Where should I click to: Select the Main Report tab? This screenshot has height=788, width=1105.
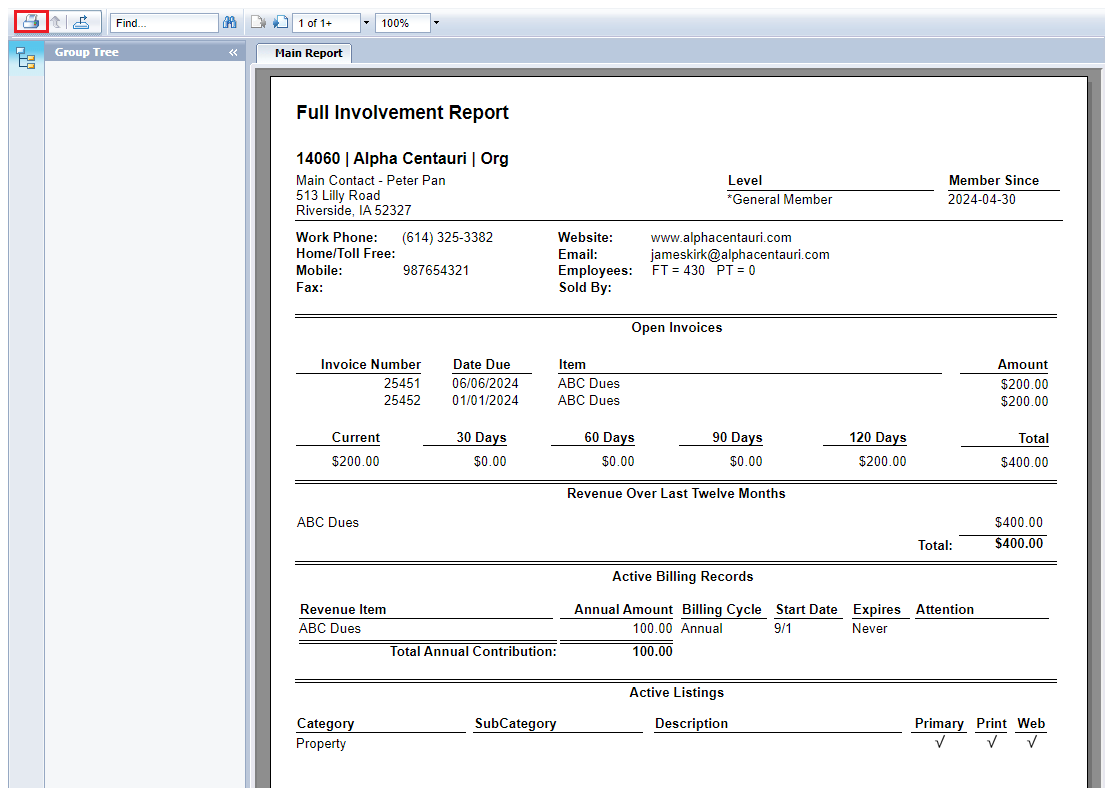point(308,53)
